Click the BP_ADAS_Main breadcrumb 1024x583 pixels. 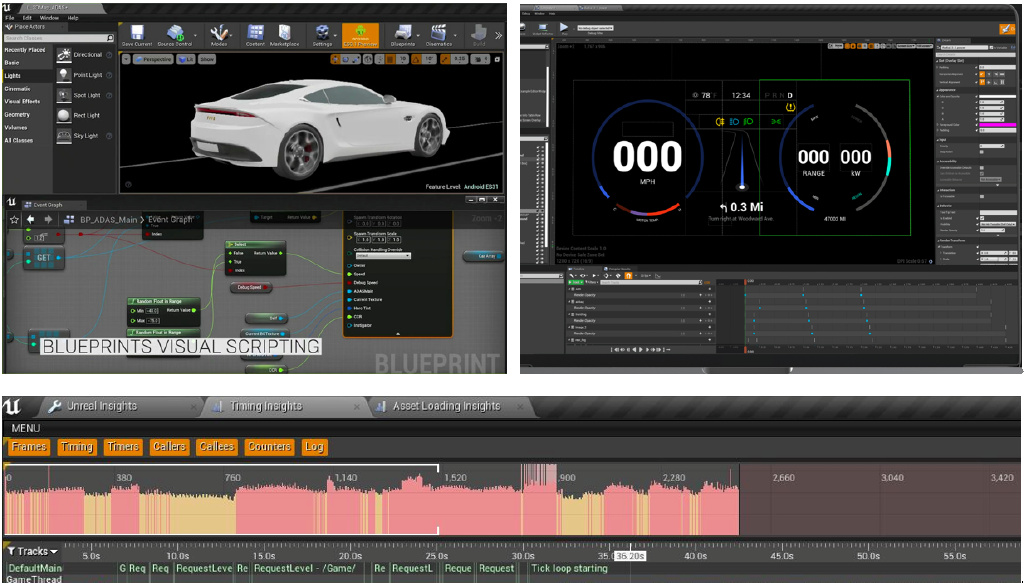(x=108, y=220)
